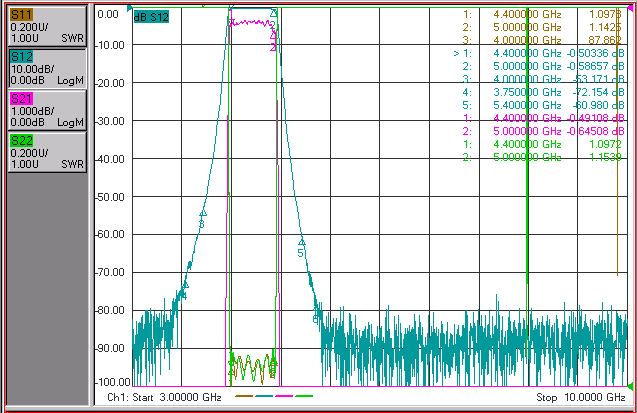Click the 0.00 y-axis label
This screenshot has width=637, height=413.
(108, 15)
